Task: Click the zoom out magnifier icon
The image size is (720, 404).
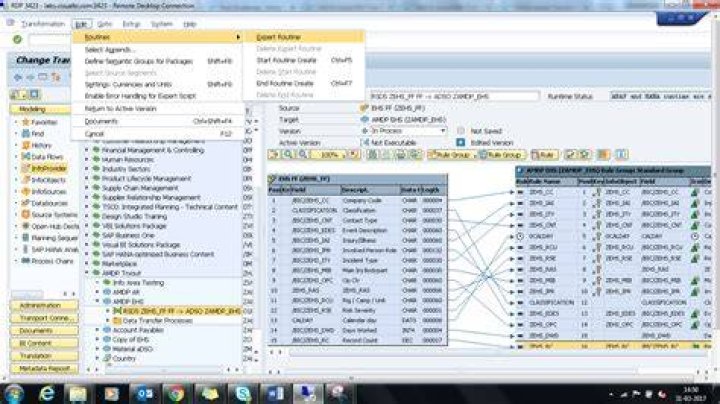Action: tap(303, 155)
